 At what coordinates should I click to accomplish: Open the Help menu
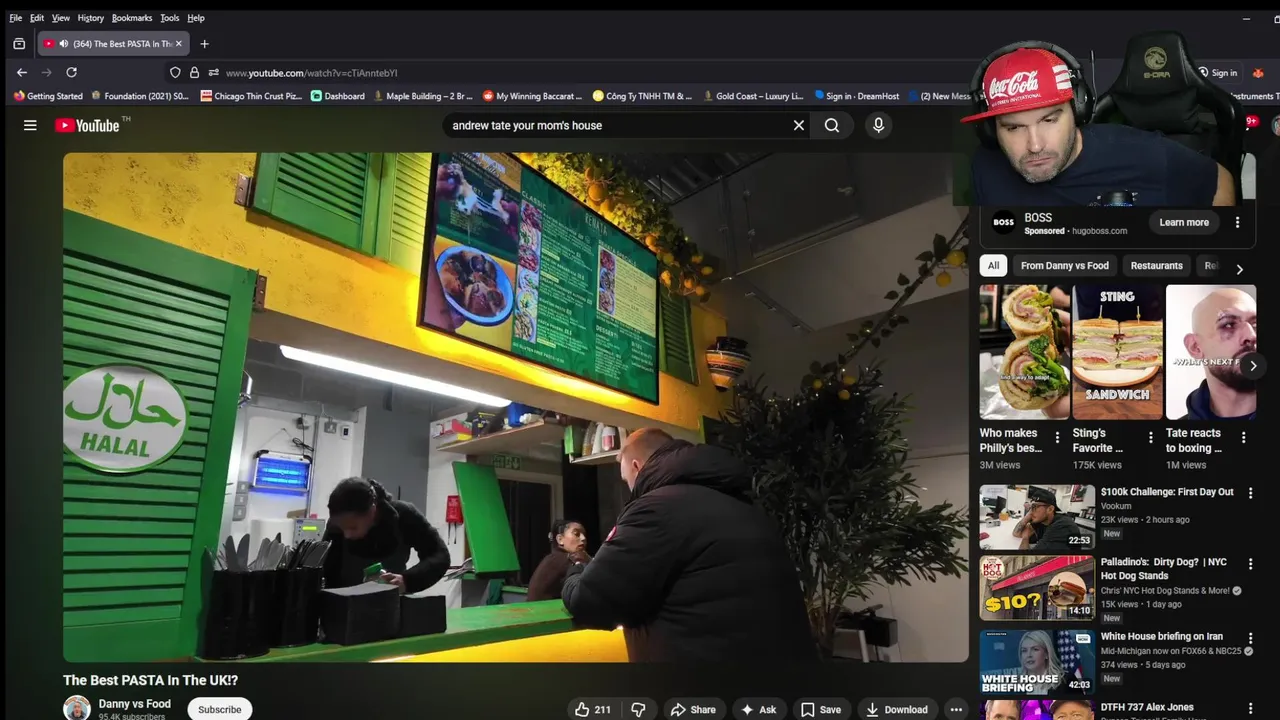(x=196, y=18)
